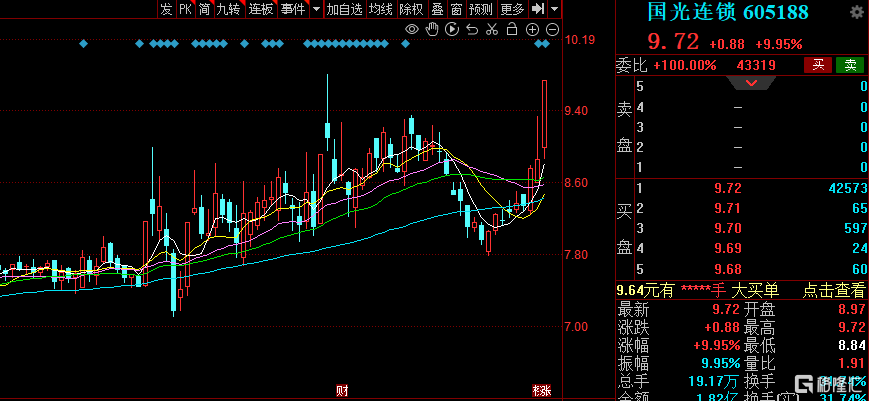Click the 7.80 price axis label

pos(576,255)
